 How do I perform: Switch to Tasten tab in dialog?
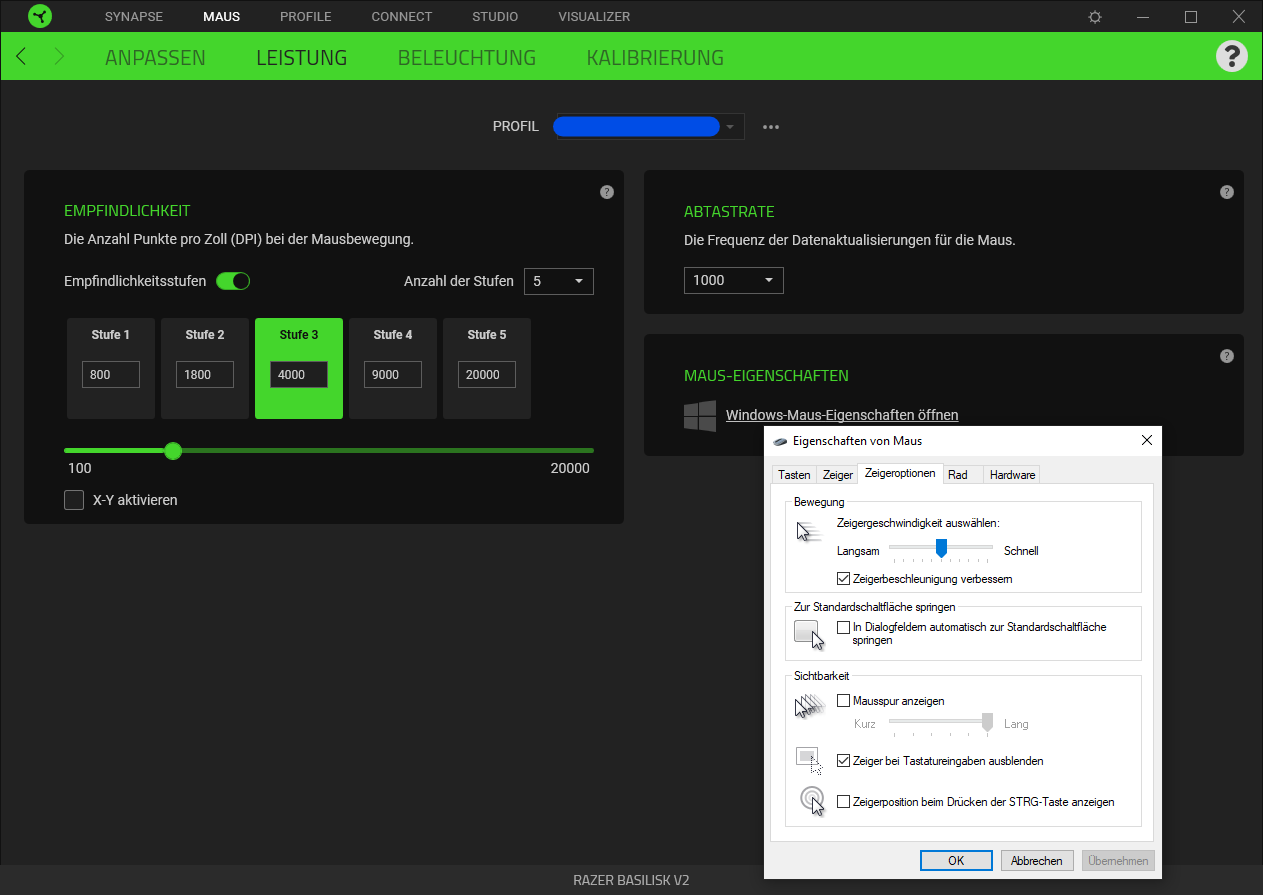point(795,475)
